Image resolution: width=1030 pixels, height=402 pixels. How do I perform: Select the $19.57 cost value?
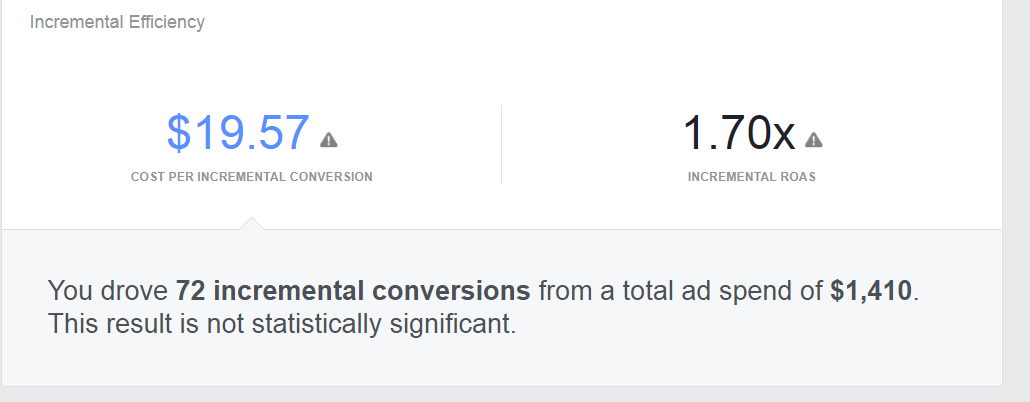[x=238, y=134]
